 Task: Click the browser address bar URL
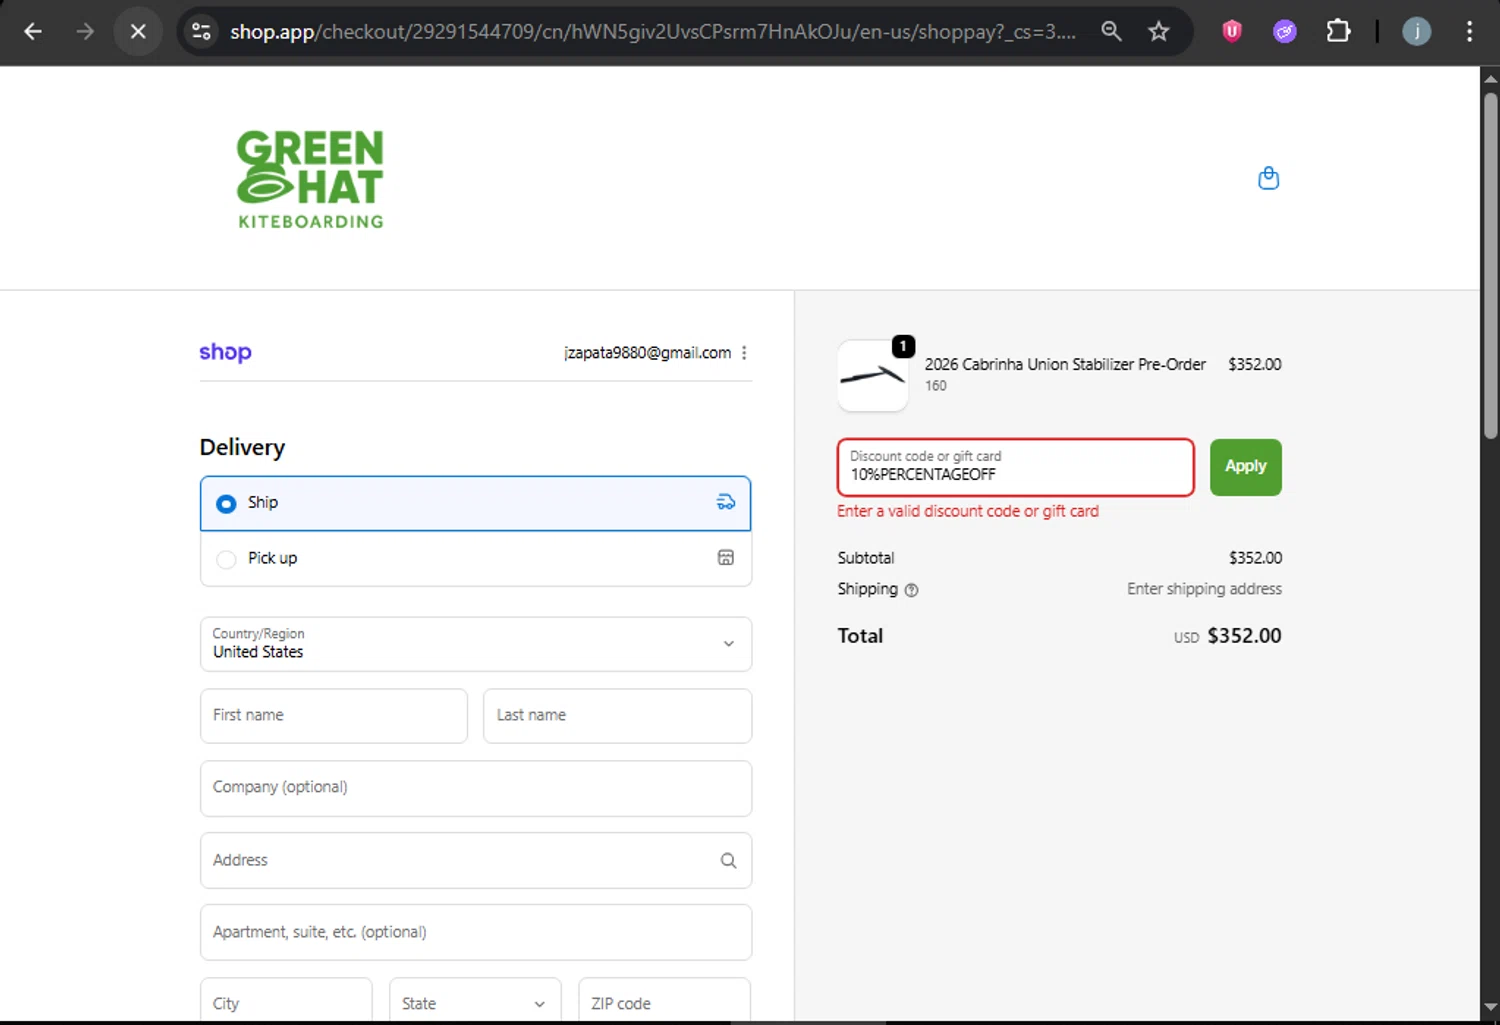pos(652,32)
